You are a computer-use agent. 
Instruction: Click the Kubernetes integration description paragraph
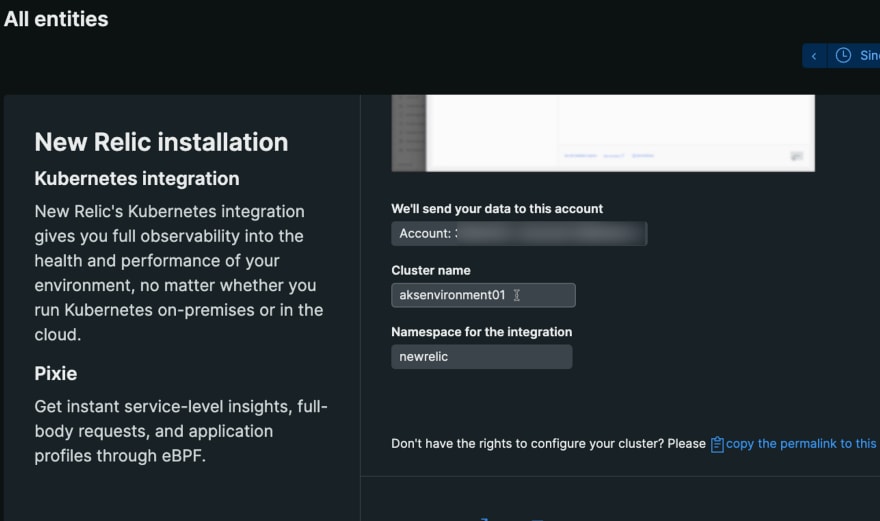[x=178, y=273]
